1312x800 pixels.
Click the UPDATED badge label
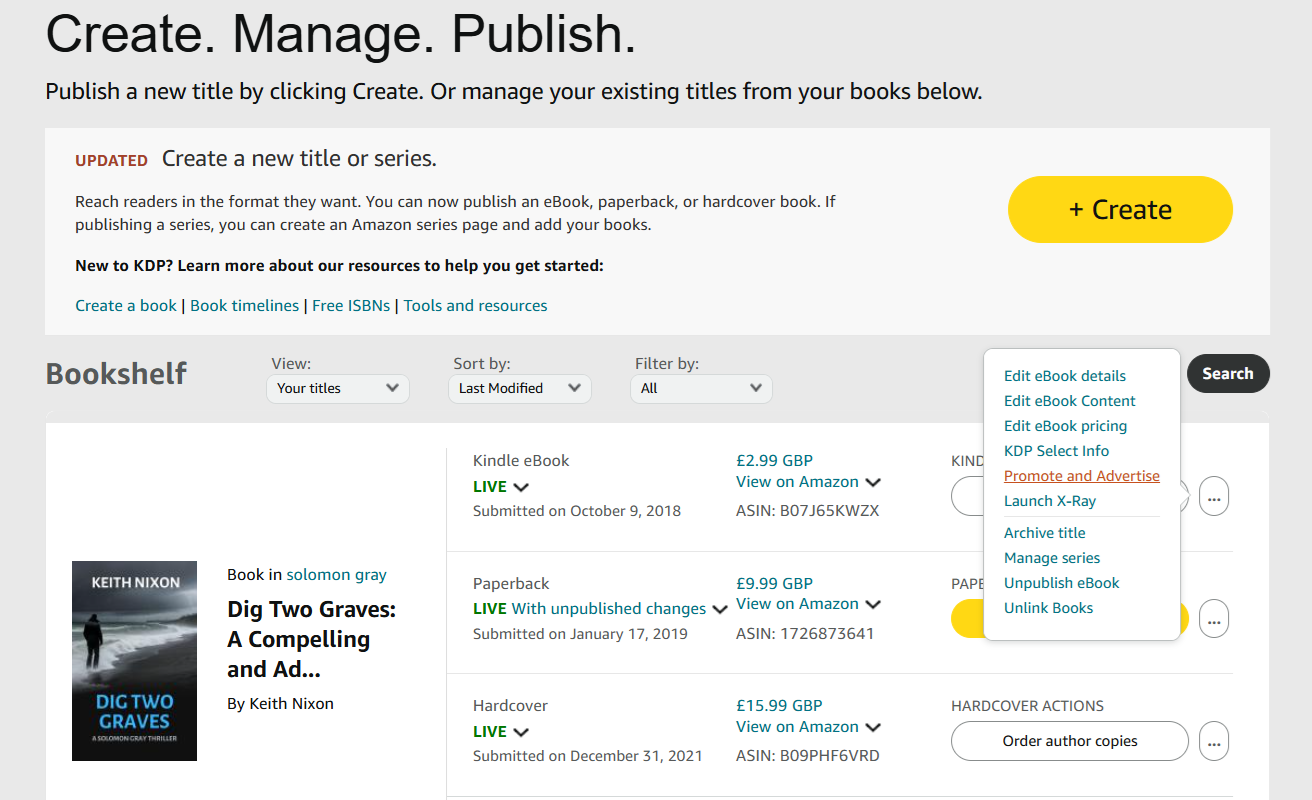pos(111,160)
